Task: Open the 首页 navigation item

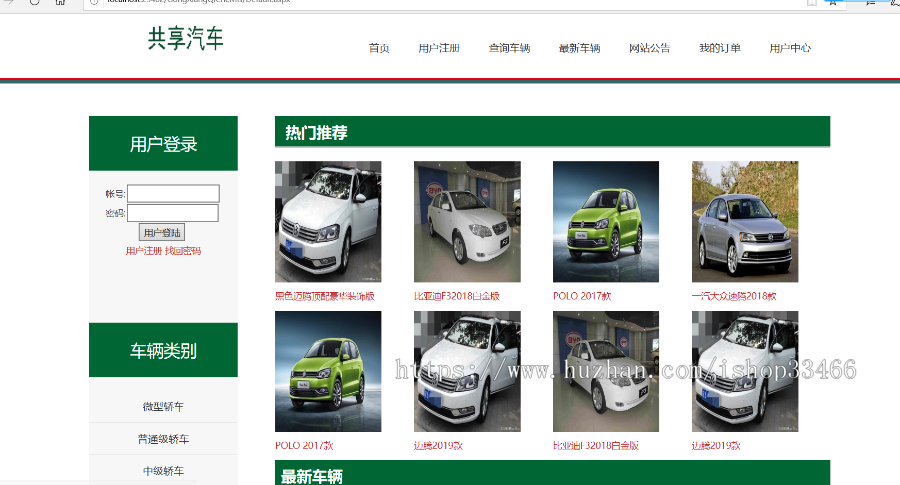Action: (379, 48)
